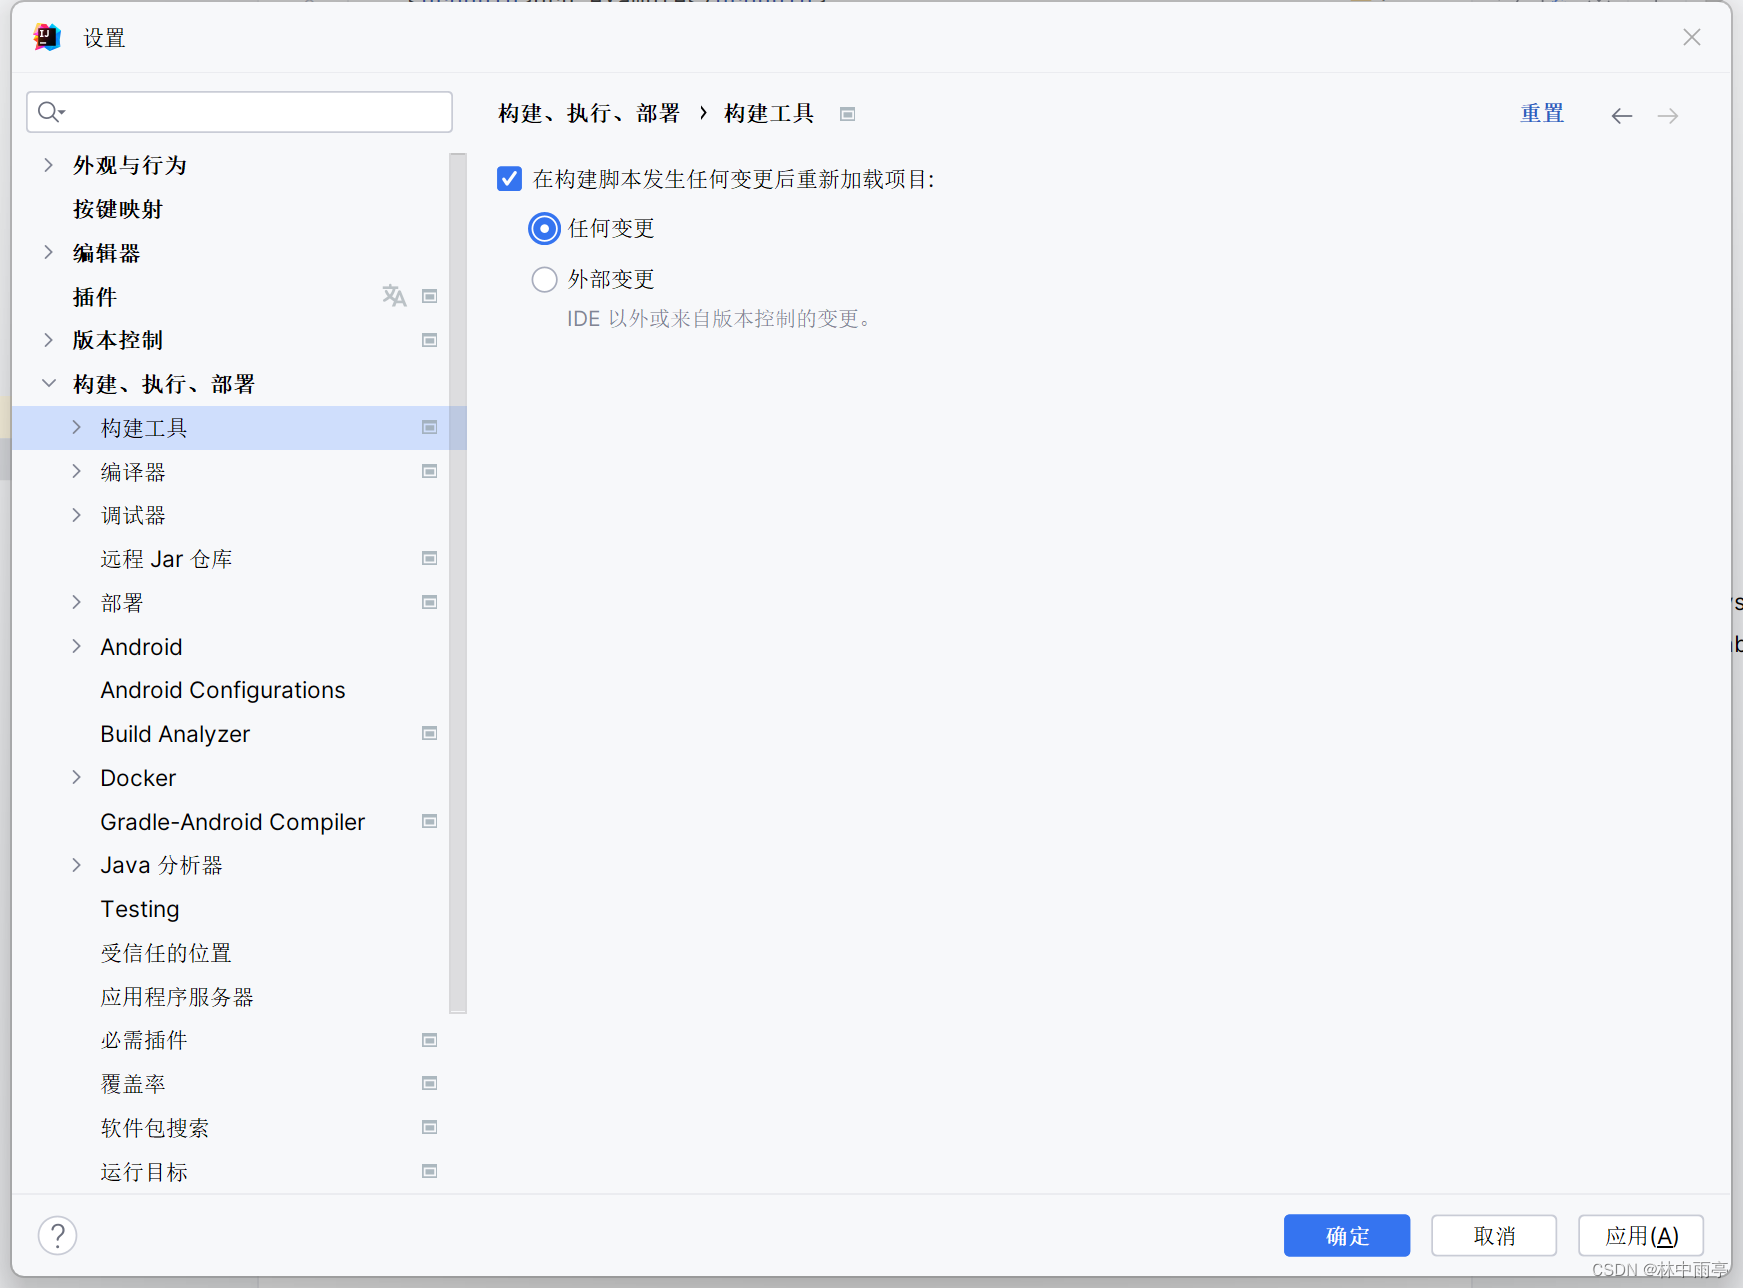Open the Android Configurations page
The height and width of the screenshot is (1288, 1743).
click(x=223, y=690)
